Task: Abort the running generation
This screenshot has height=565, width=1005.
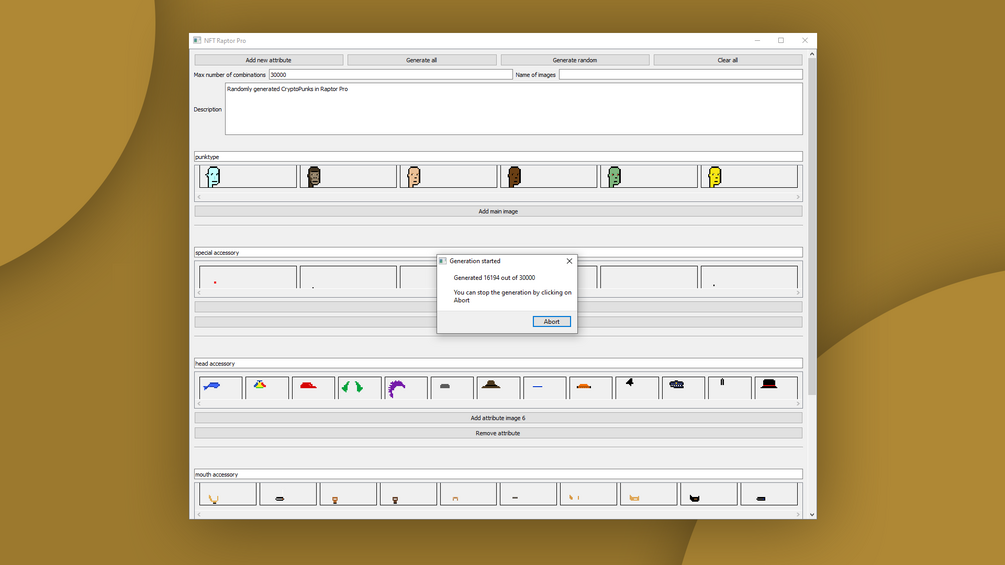Action: tap(551, 322)
